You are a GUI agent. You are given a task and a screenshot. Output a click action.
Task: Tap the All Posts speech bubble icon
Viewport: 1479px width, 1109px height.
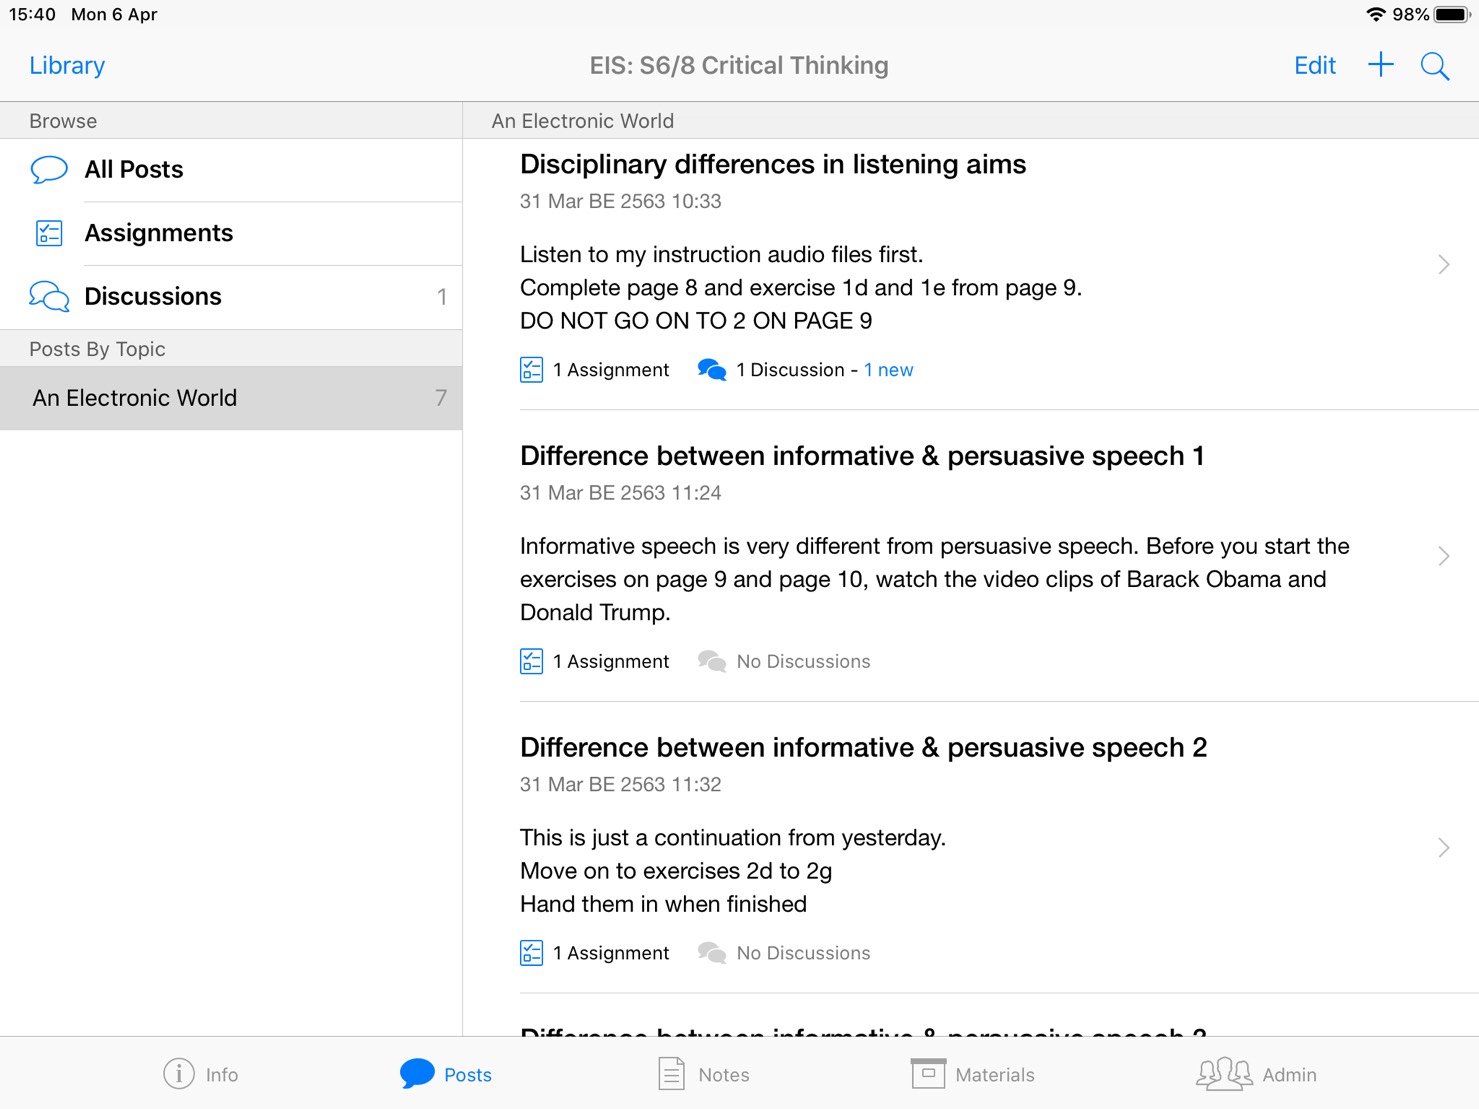[x=49, y=169]
